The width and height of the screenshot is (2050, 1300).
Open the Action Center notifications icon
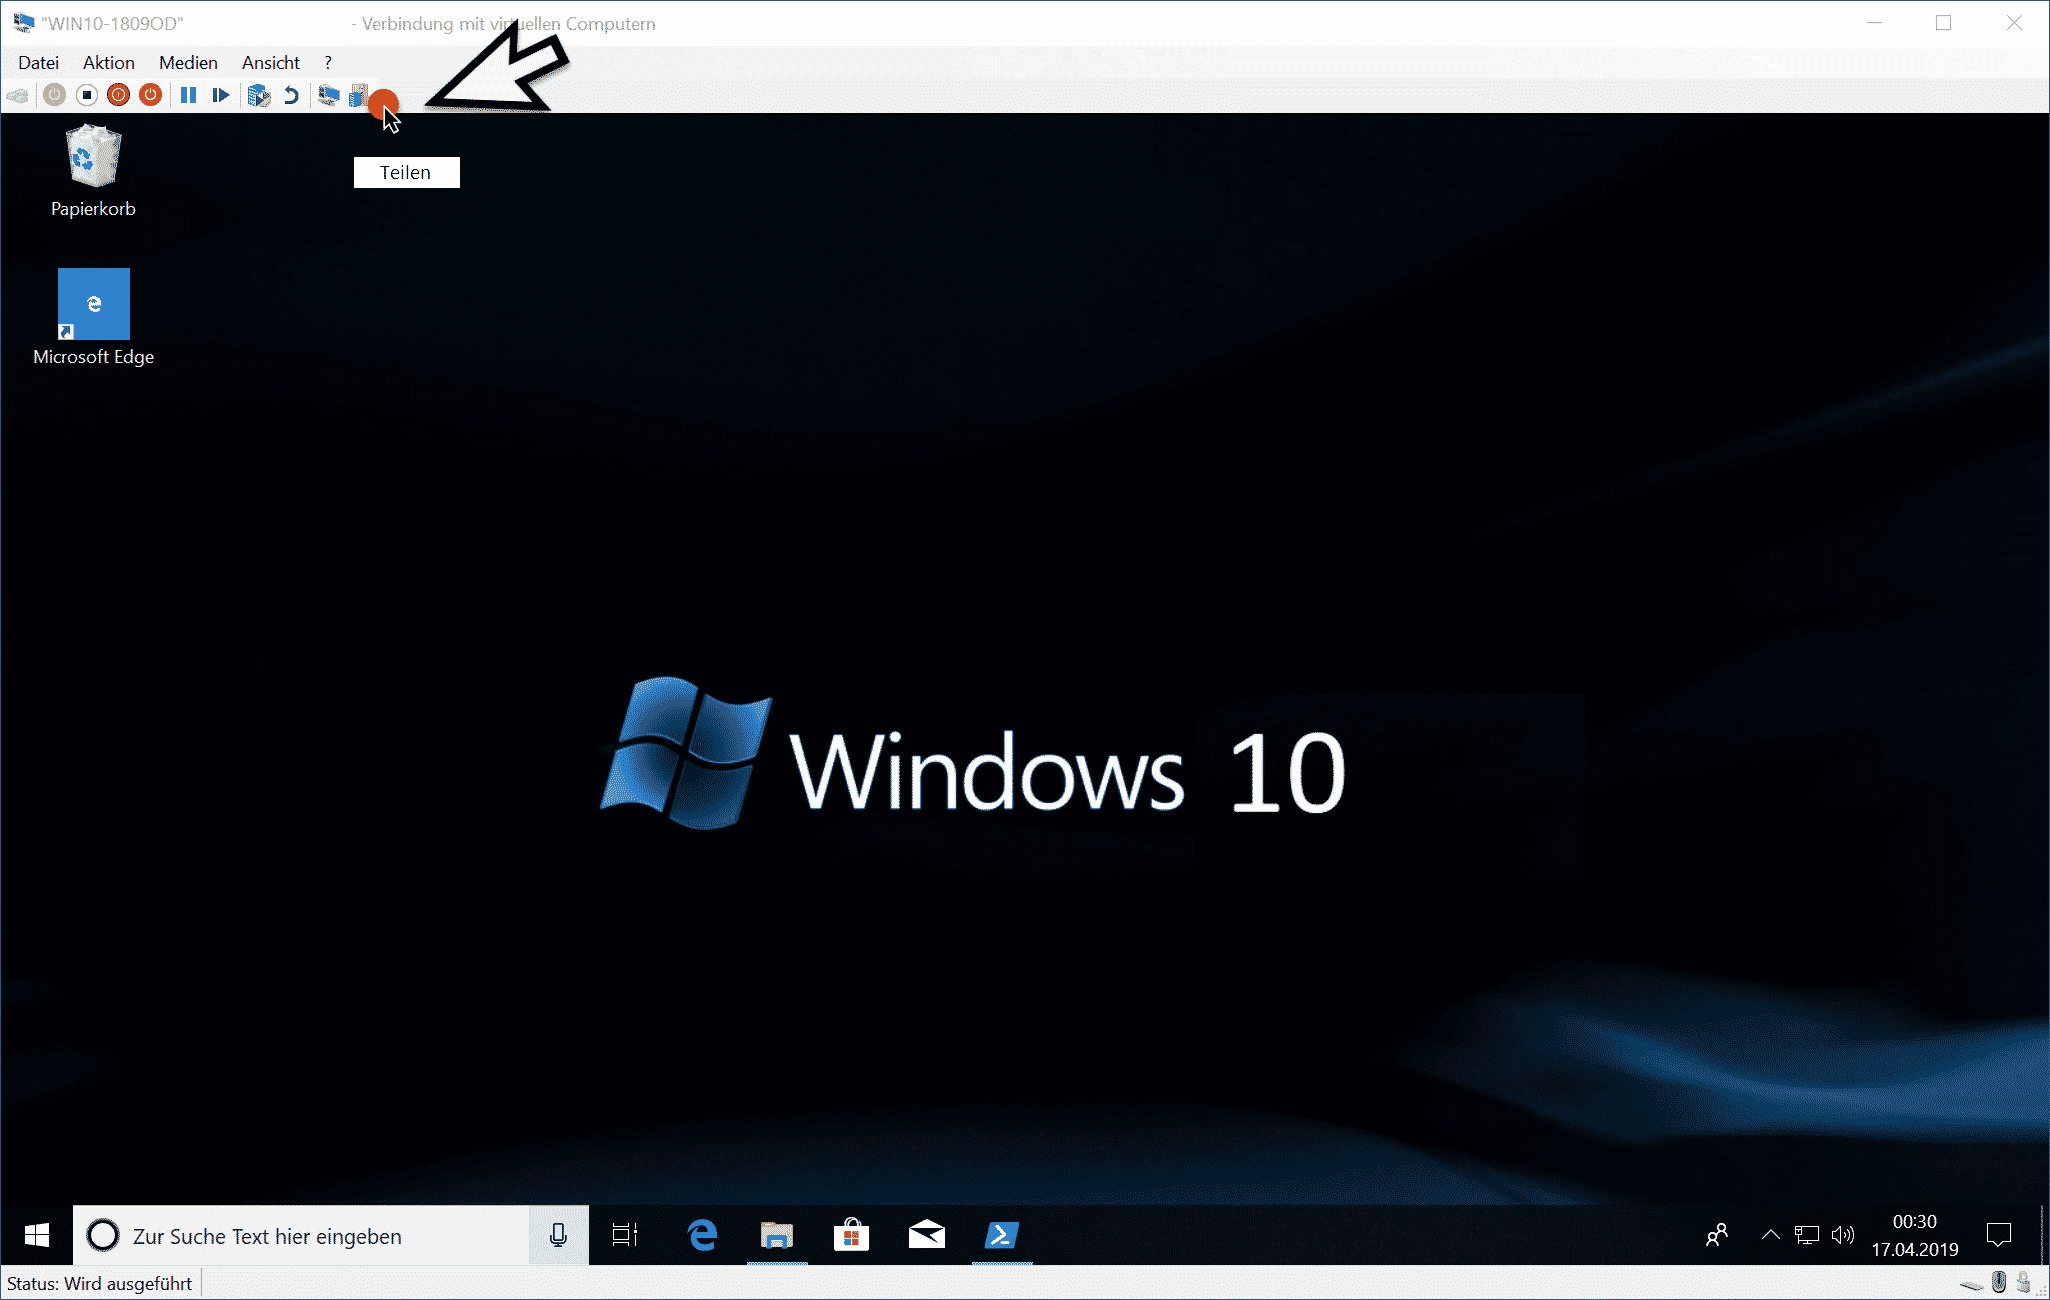[1999, 1235]
